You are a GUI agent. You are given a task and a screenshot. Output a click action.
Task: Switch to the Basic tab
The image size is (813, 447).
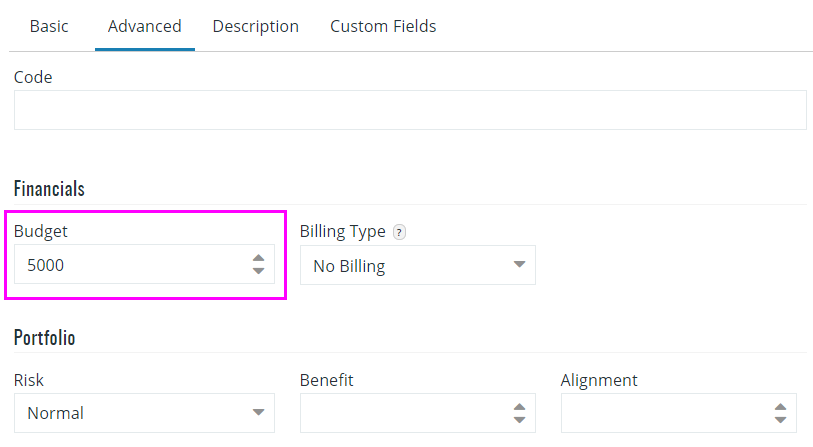pos(49,26)
